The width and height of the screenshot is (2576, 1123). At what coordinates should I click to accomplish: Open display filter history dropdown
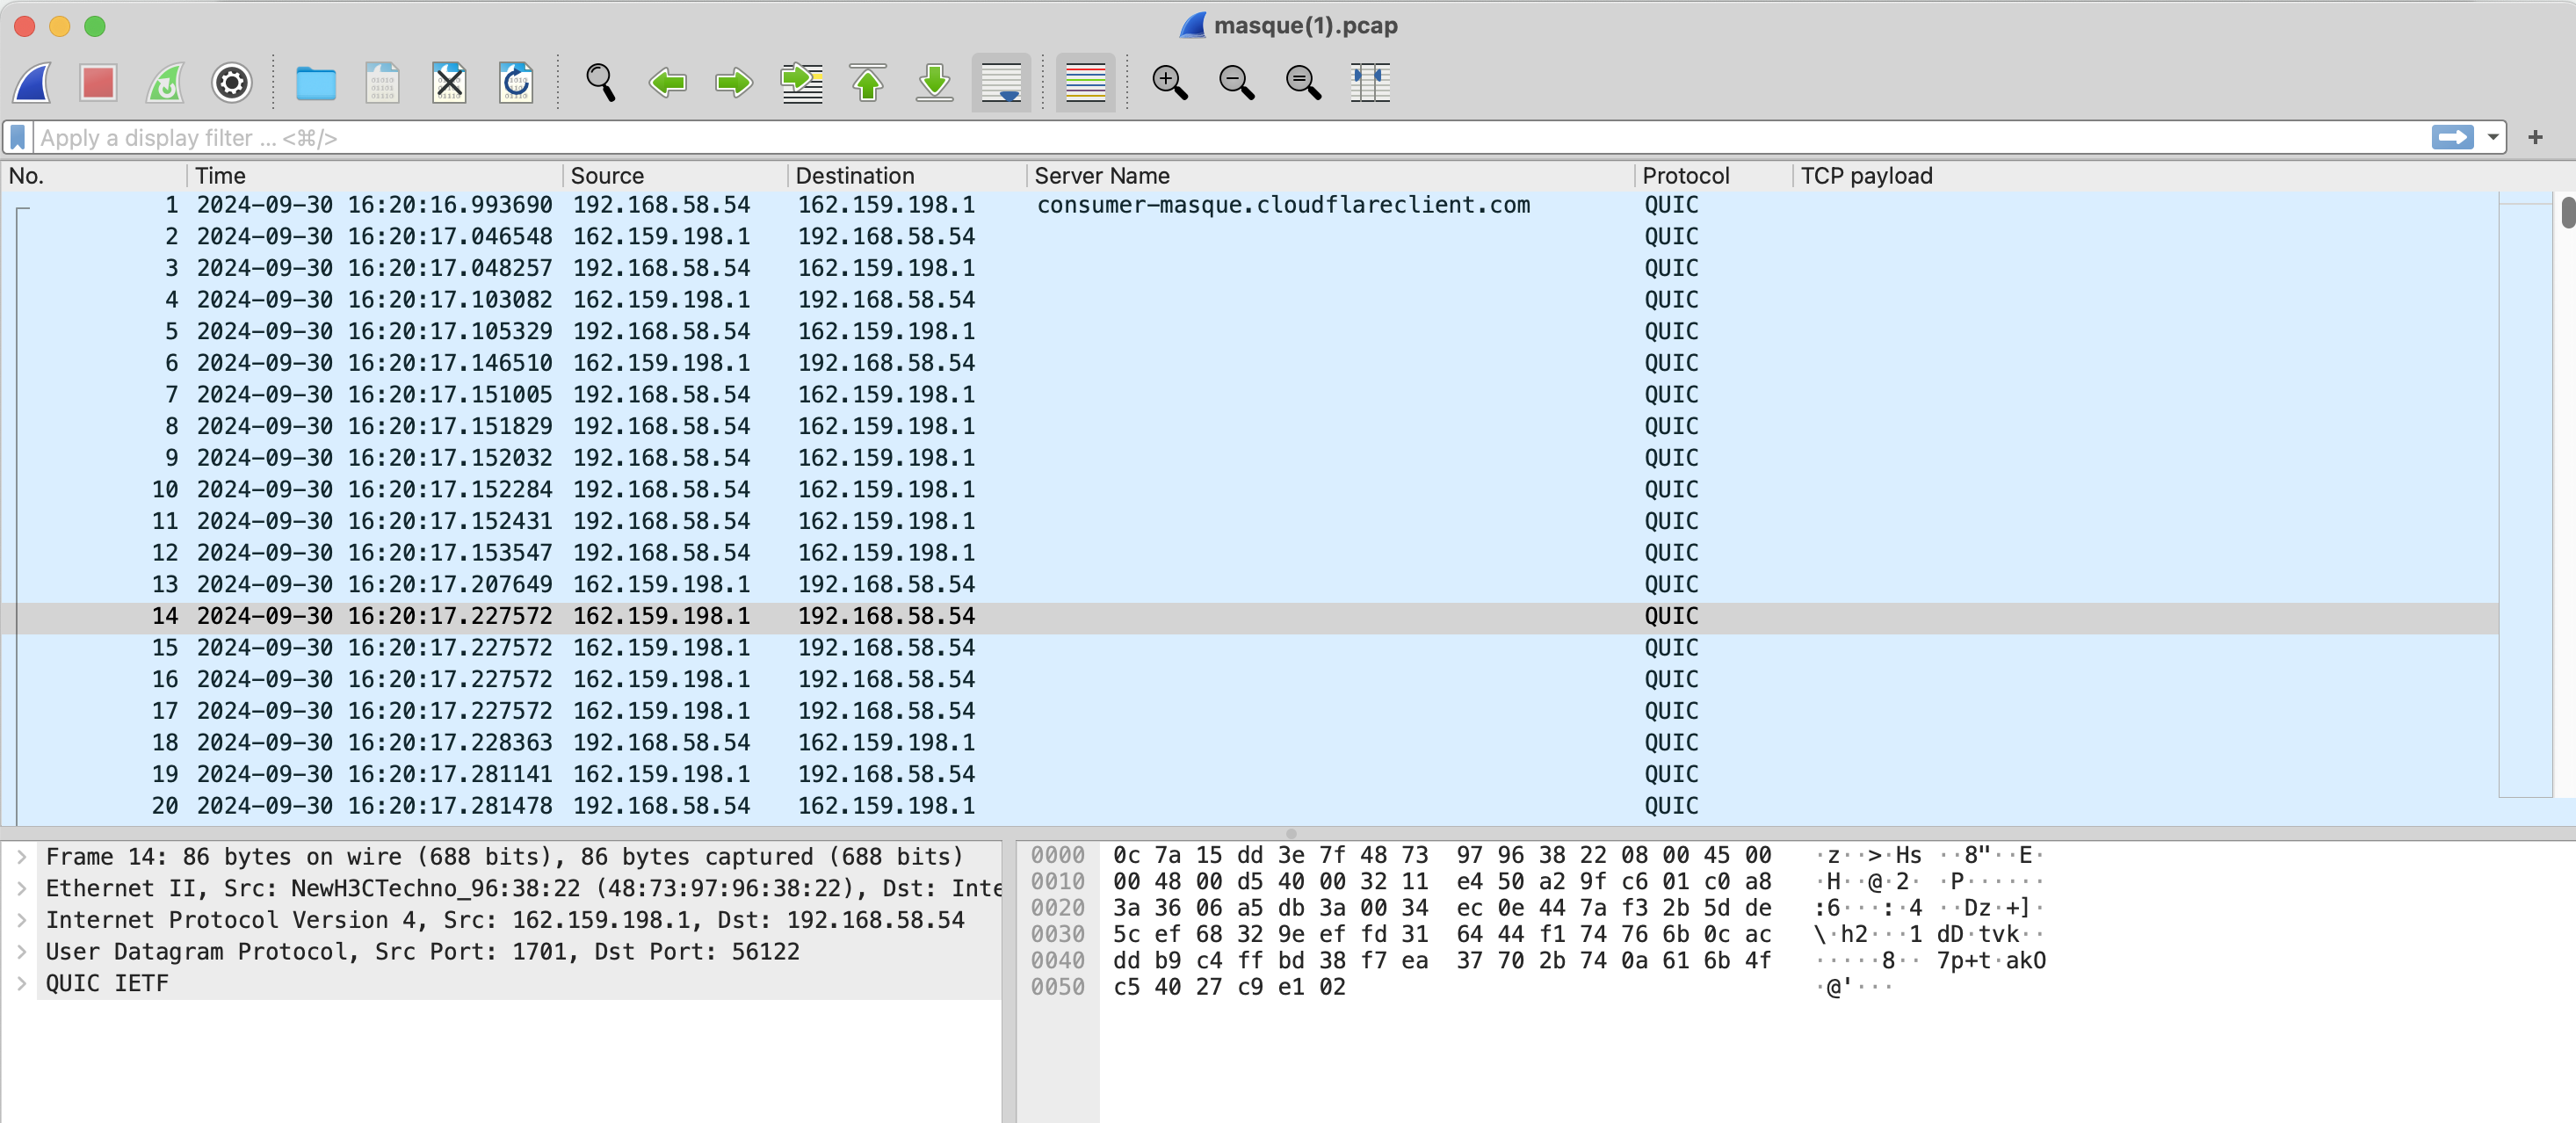coord(2492,137)
